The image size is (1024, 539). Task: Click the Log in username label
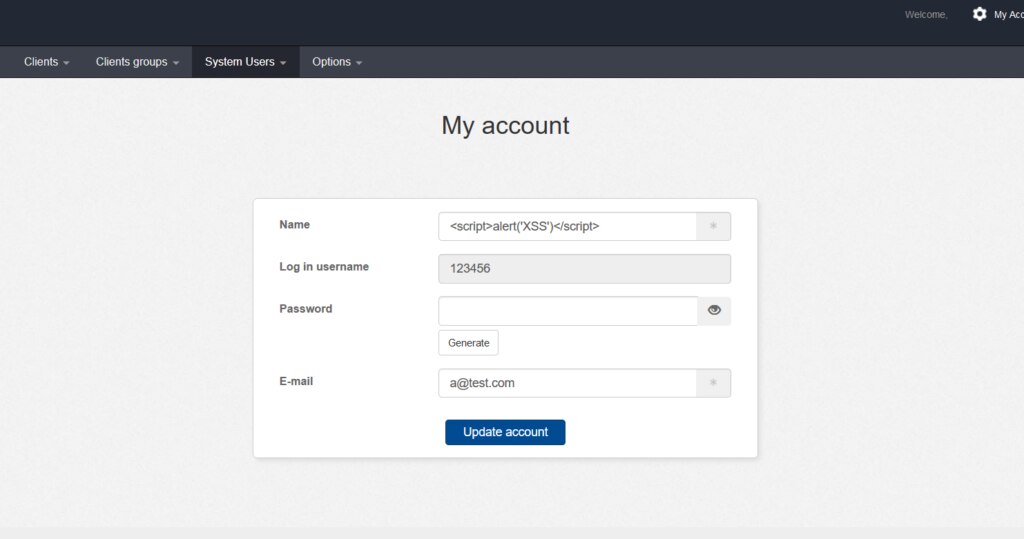[x=324, y=267]
